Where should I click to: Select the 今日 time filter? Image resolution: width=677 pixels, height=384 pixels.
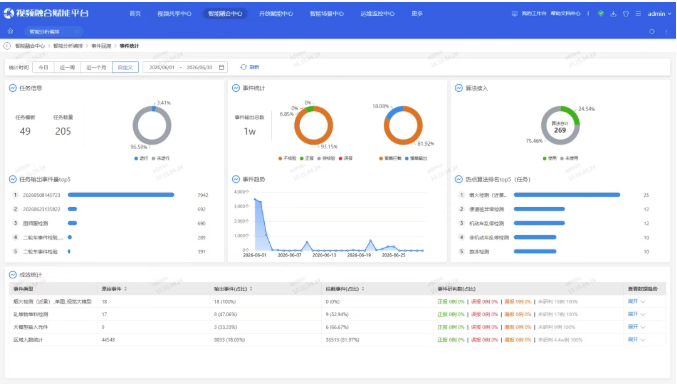43,67
